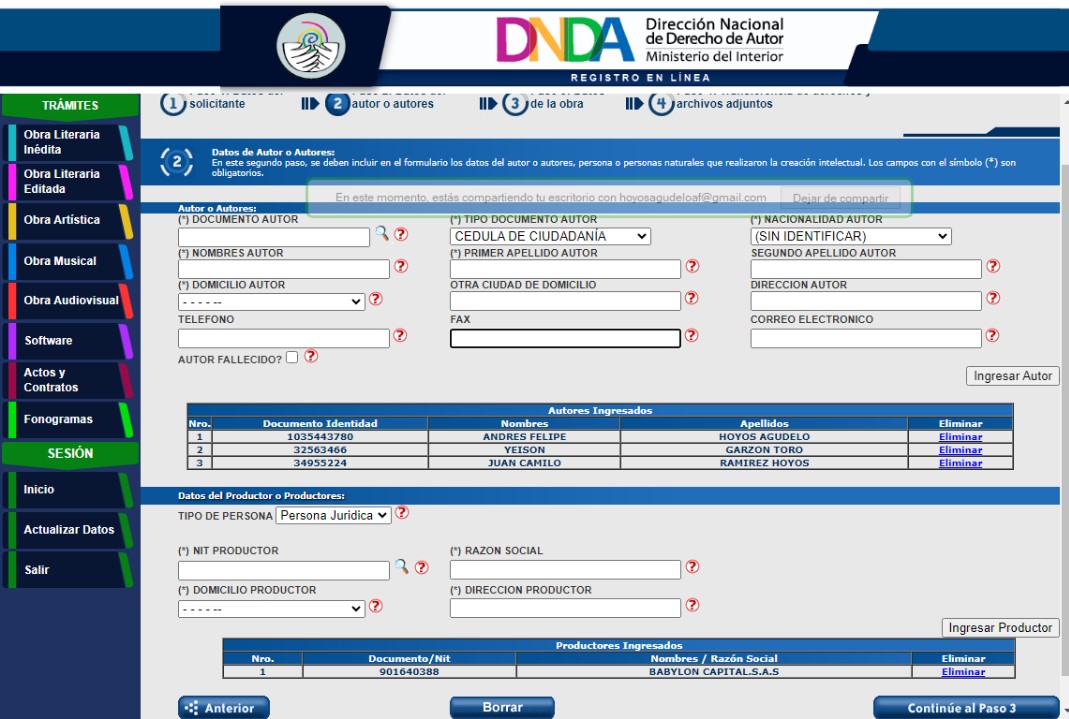1069x719 pixels.
Task: Select Obra Artística menu item
Action: tap(68, 220)
